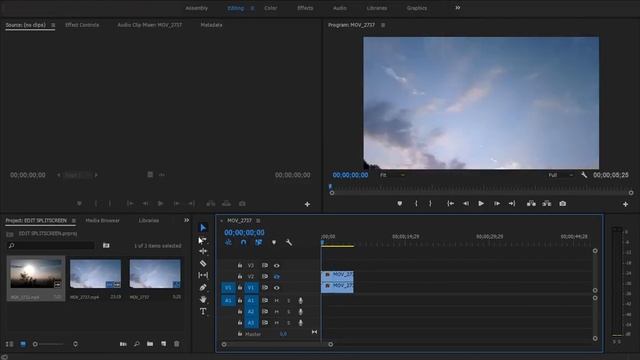Toggle Linked Selection in timeline
640x360 pixels.
point(259,242)
